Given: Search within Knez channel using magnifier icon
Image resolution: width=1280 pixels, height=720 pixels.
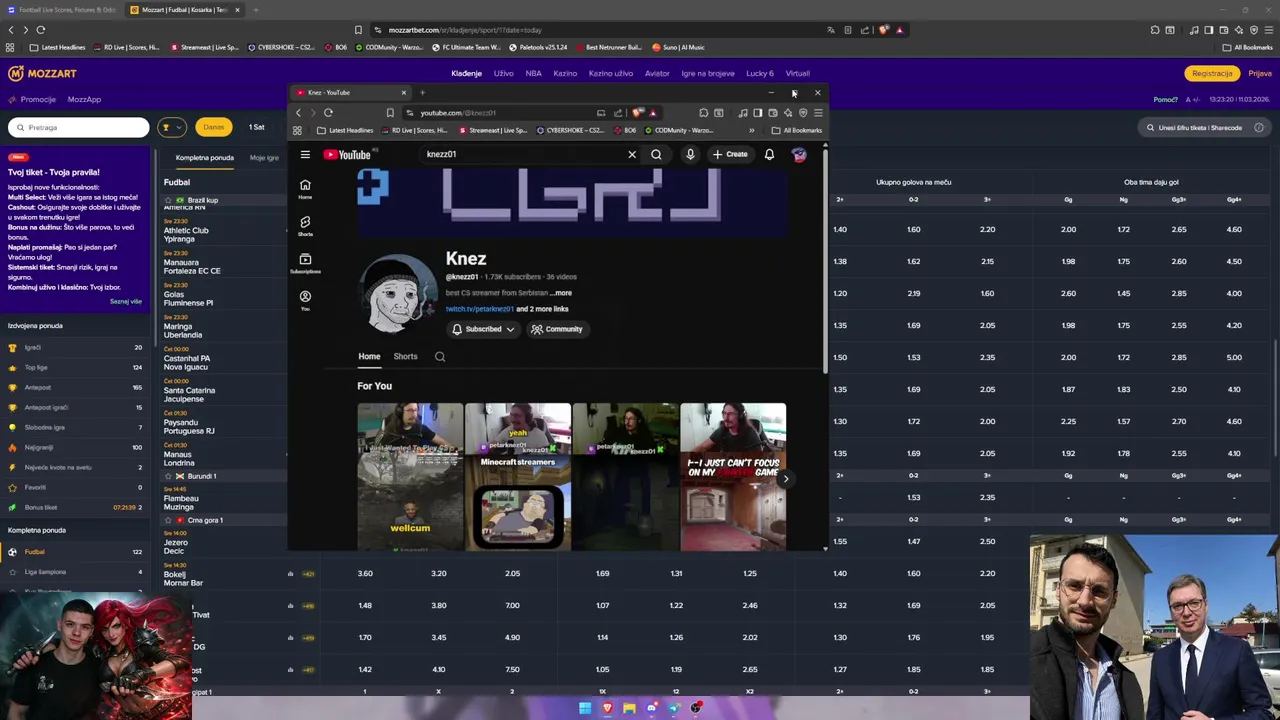Looking at the screenshot, I should coord(440,356).
